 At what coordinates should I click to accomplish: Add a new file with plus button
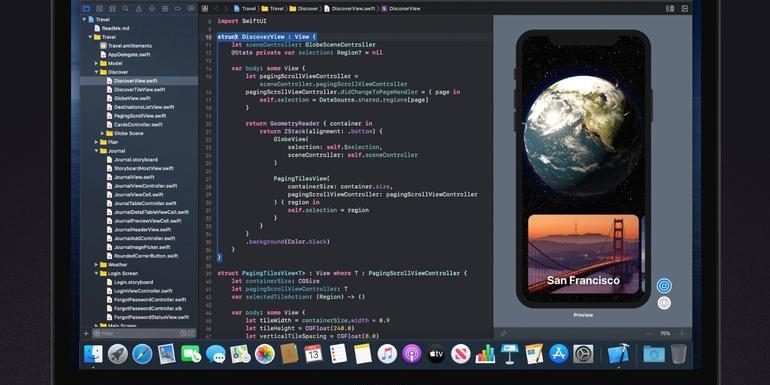tap(86, 333)
